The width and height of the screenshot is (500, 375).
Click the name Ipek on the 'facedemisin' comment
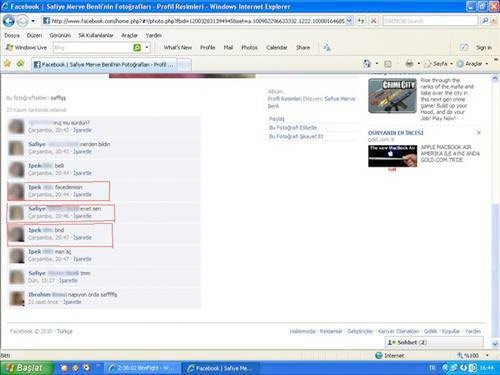tap(35, 187)
